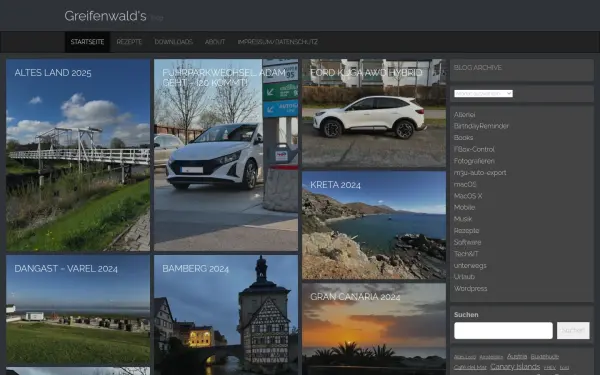600x375 pixels.
Task: Open the Kreta 2024 post tile
Action: tap(374, 225)
